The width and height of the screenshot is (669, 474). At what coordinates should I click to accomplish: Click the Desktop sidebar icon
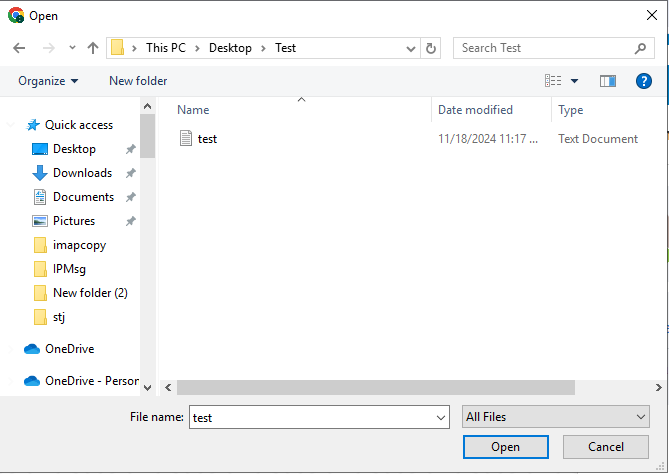point(40,149)
